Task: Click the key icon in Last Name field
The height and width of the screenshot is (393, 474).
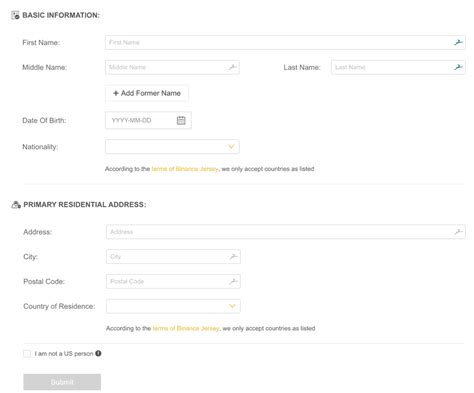Action: click(x=458, y=67)
